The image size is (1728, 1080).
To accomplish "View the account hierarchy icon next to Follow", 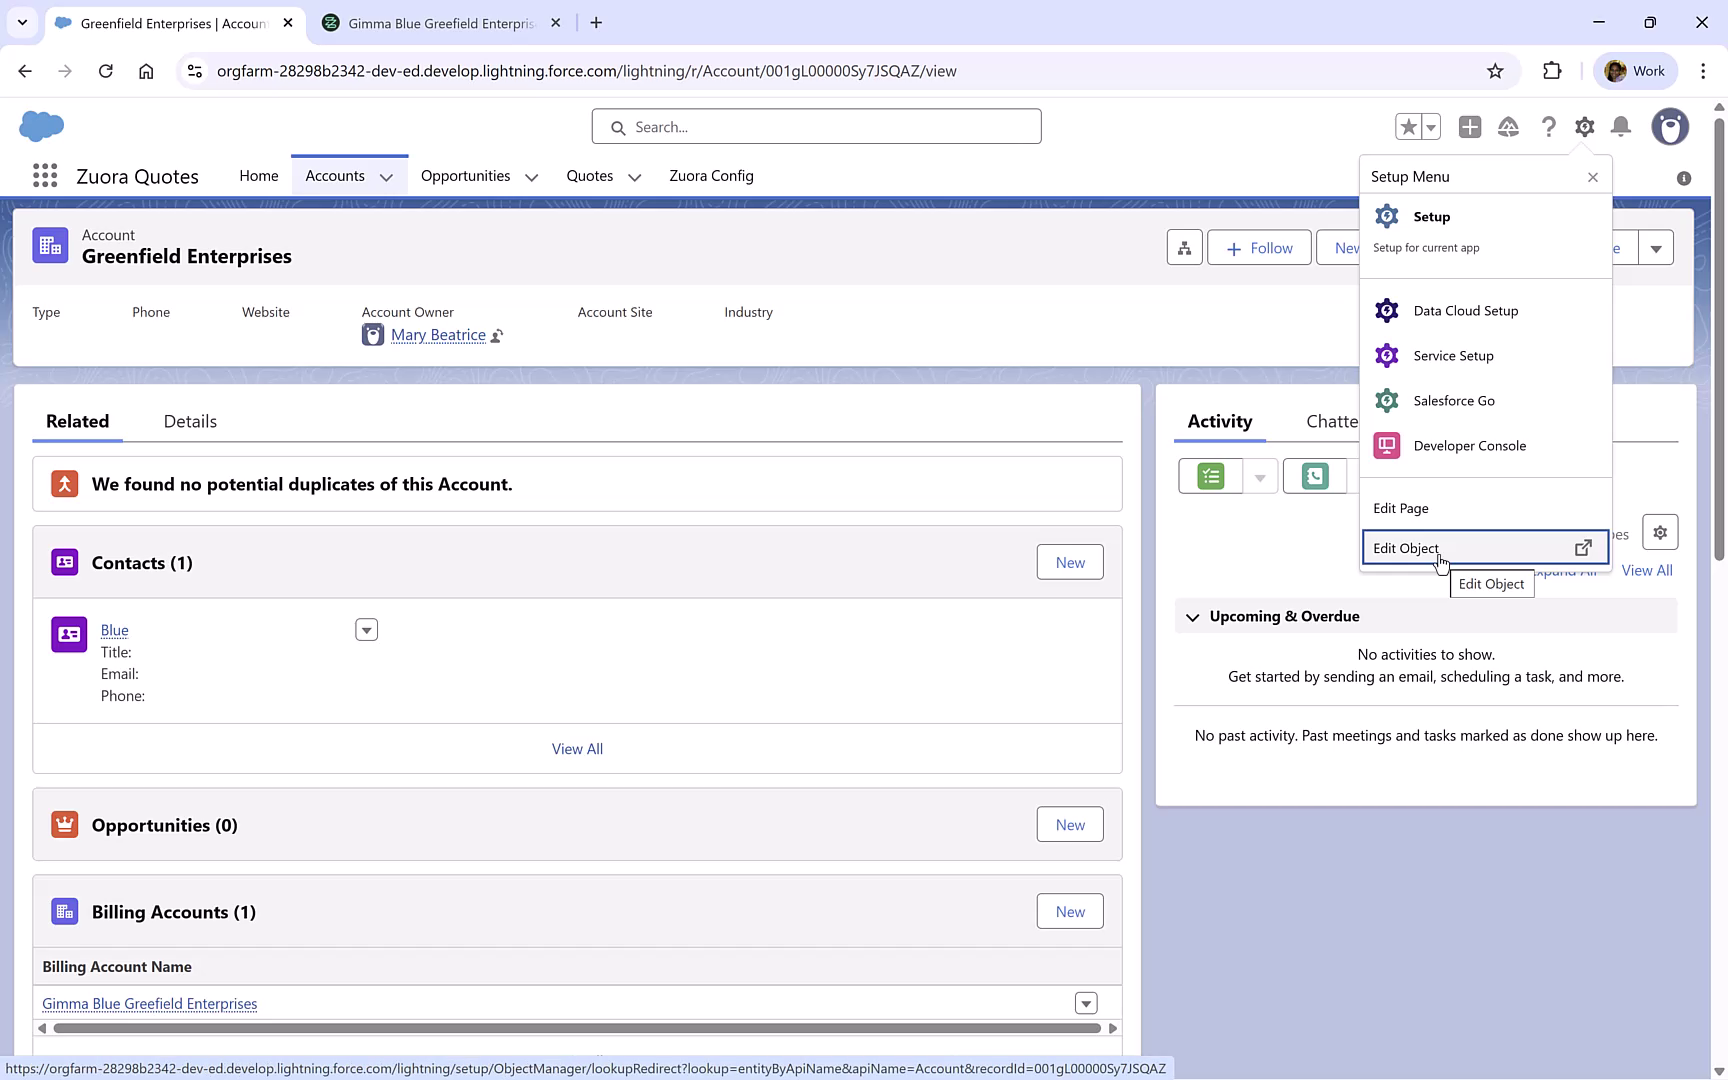I will [x=1184, y=247].
